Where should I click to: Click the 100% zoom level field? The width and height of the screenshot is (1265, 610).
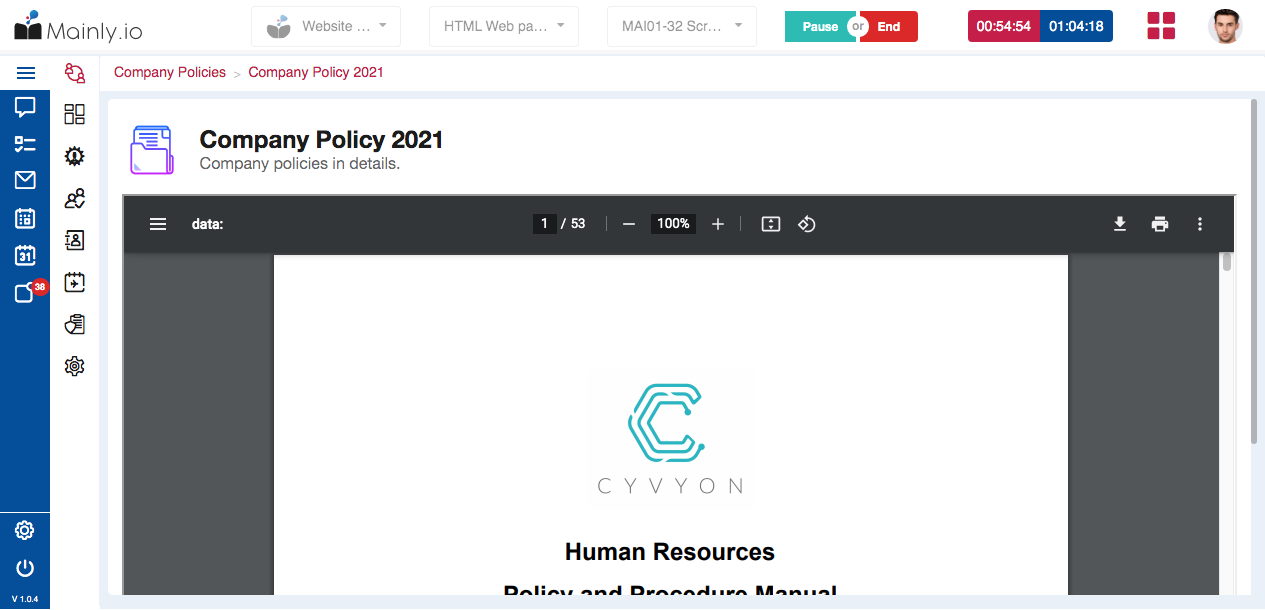pos(674,224)
